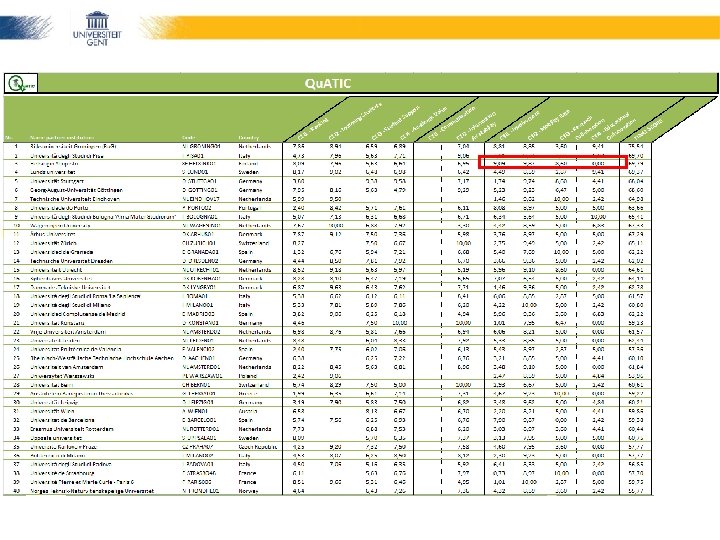Screen dimensions: 720x540
Task: Click Technische Universiteit Eindhoven in the table
Action: (74, 199)
